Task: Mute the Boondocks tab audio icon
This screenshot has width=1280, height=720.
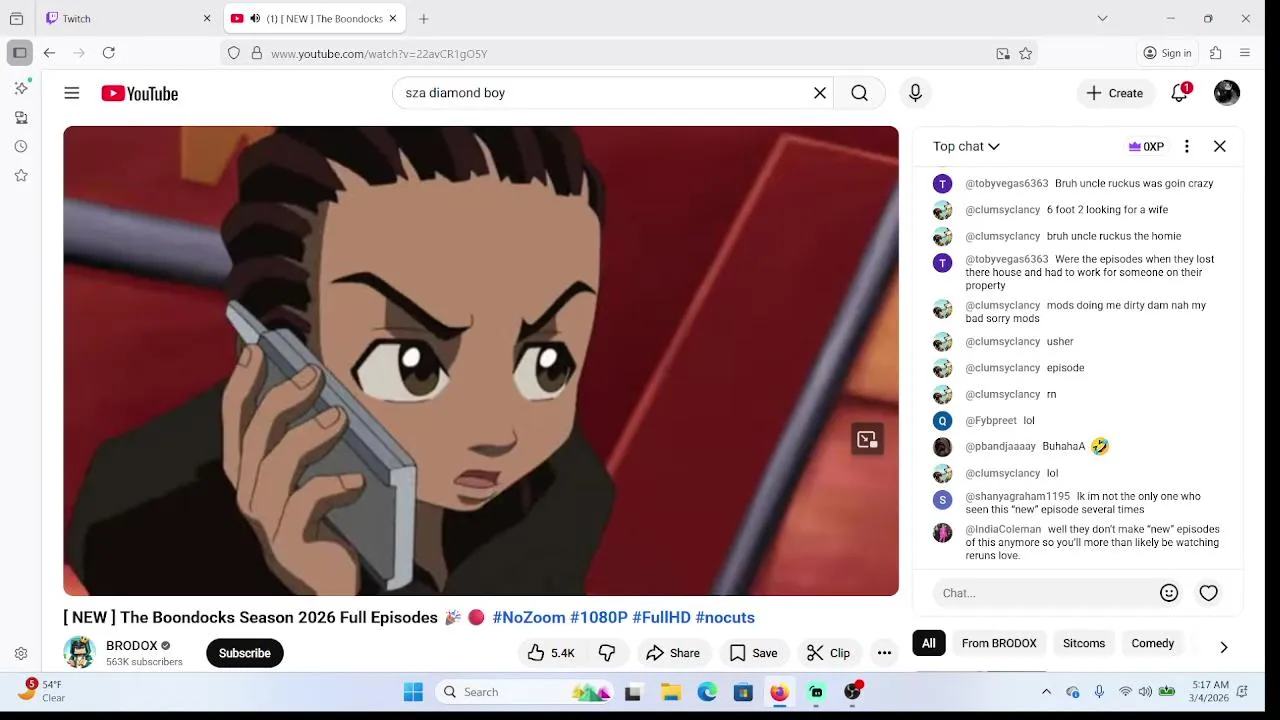Action: coord(255,18)
